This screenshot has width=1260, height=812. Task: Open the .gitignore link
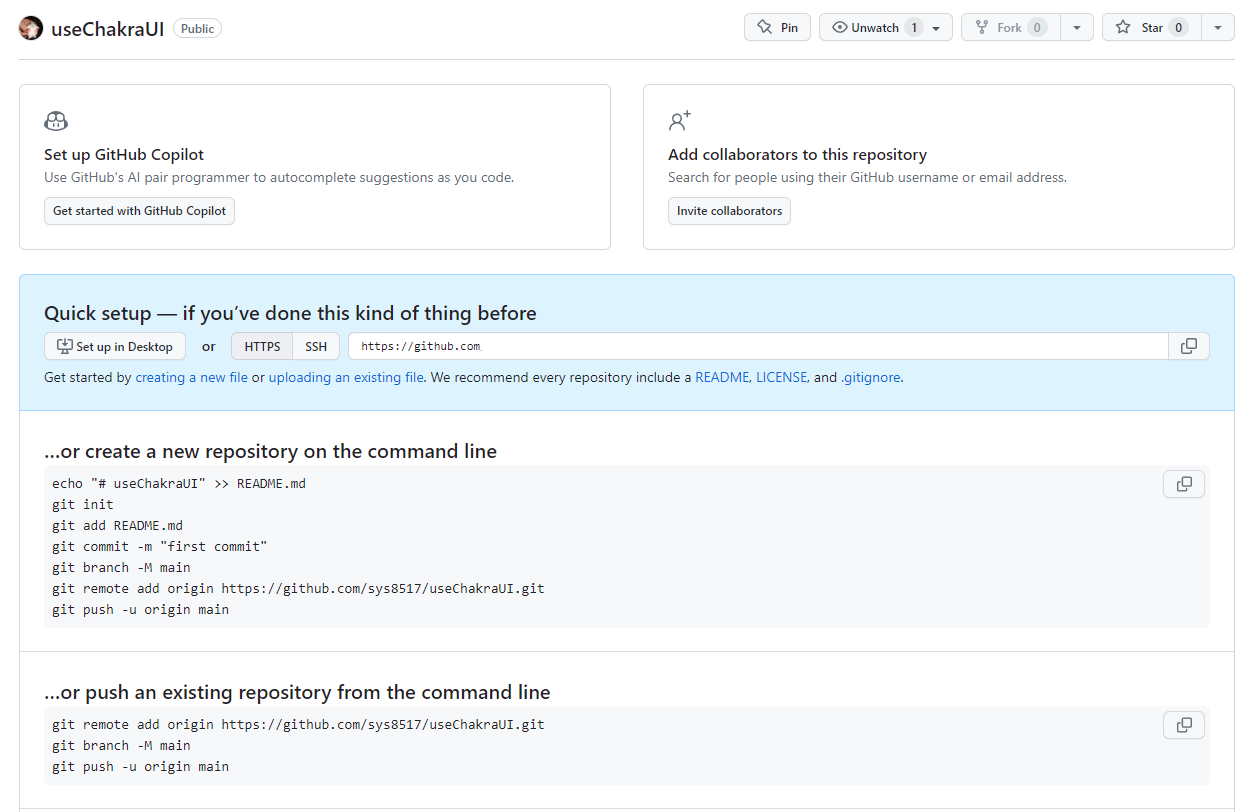[871, 378]
